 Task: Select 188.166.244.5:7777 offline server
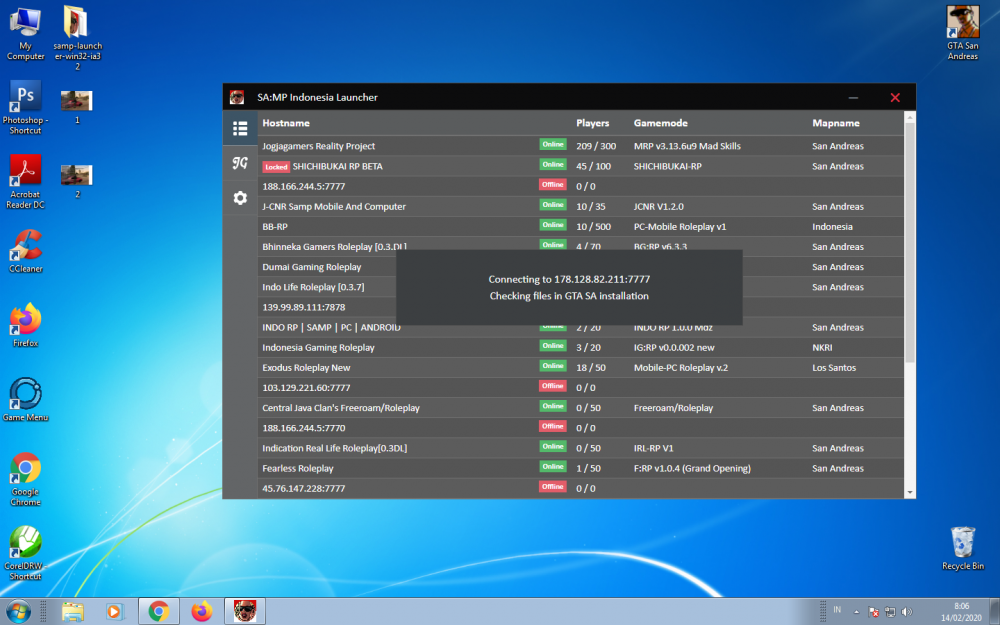point(581,186)
